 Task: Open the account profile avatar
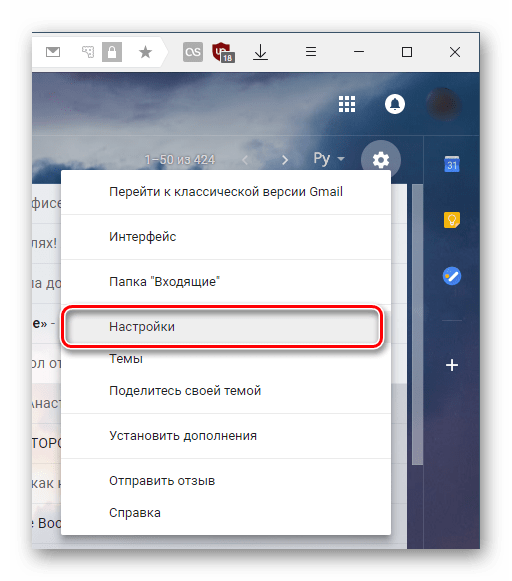click(443, 104)
